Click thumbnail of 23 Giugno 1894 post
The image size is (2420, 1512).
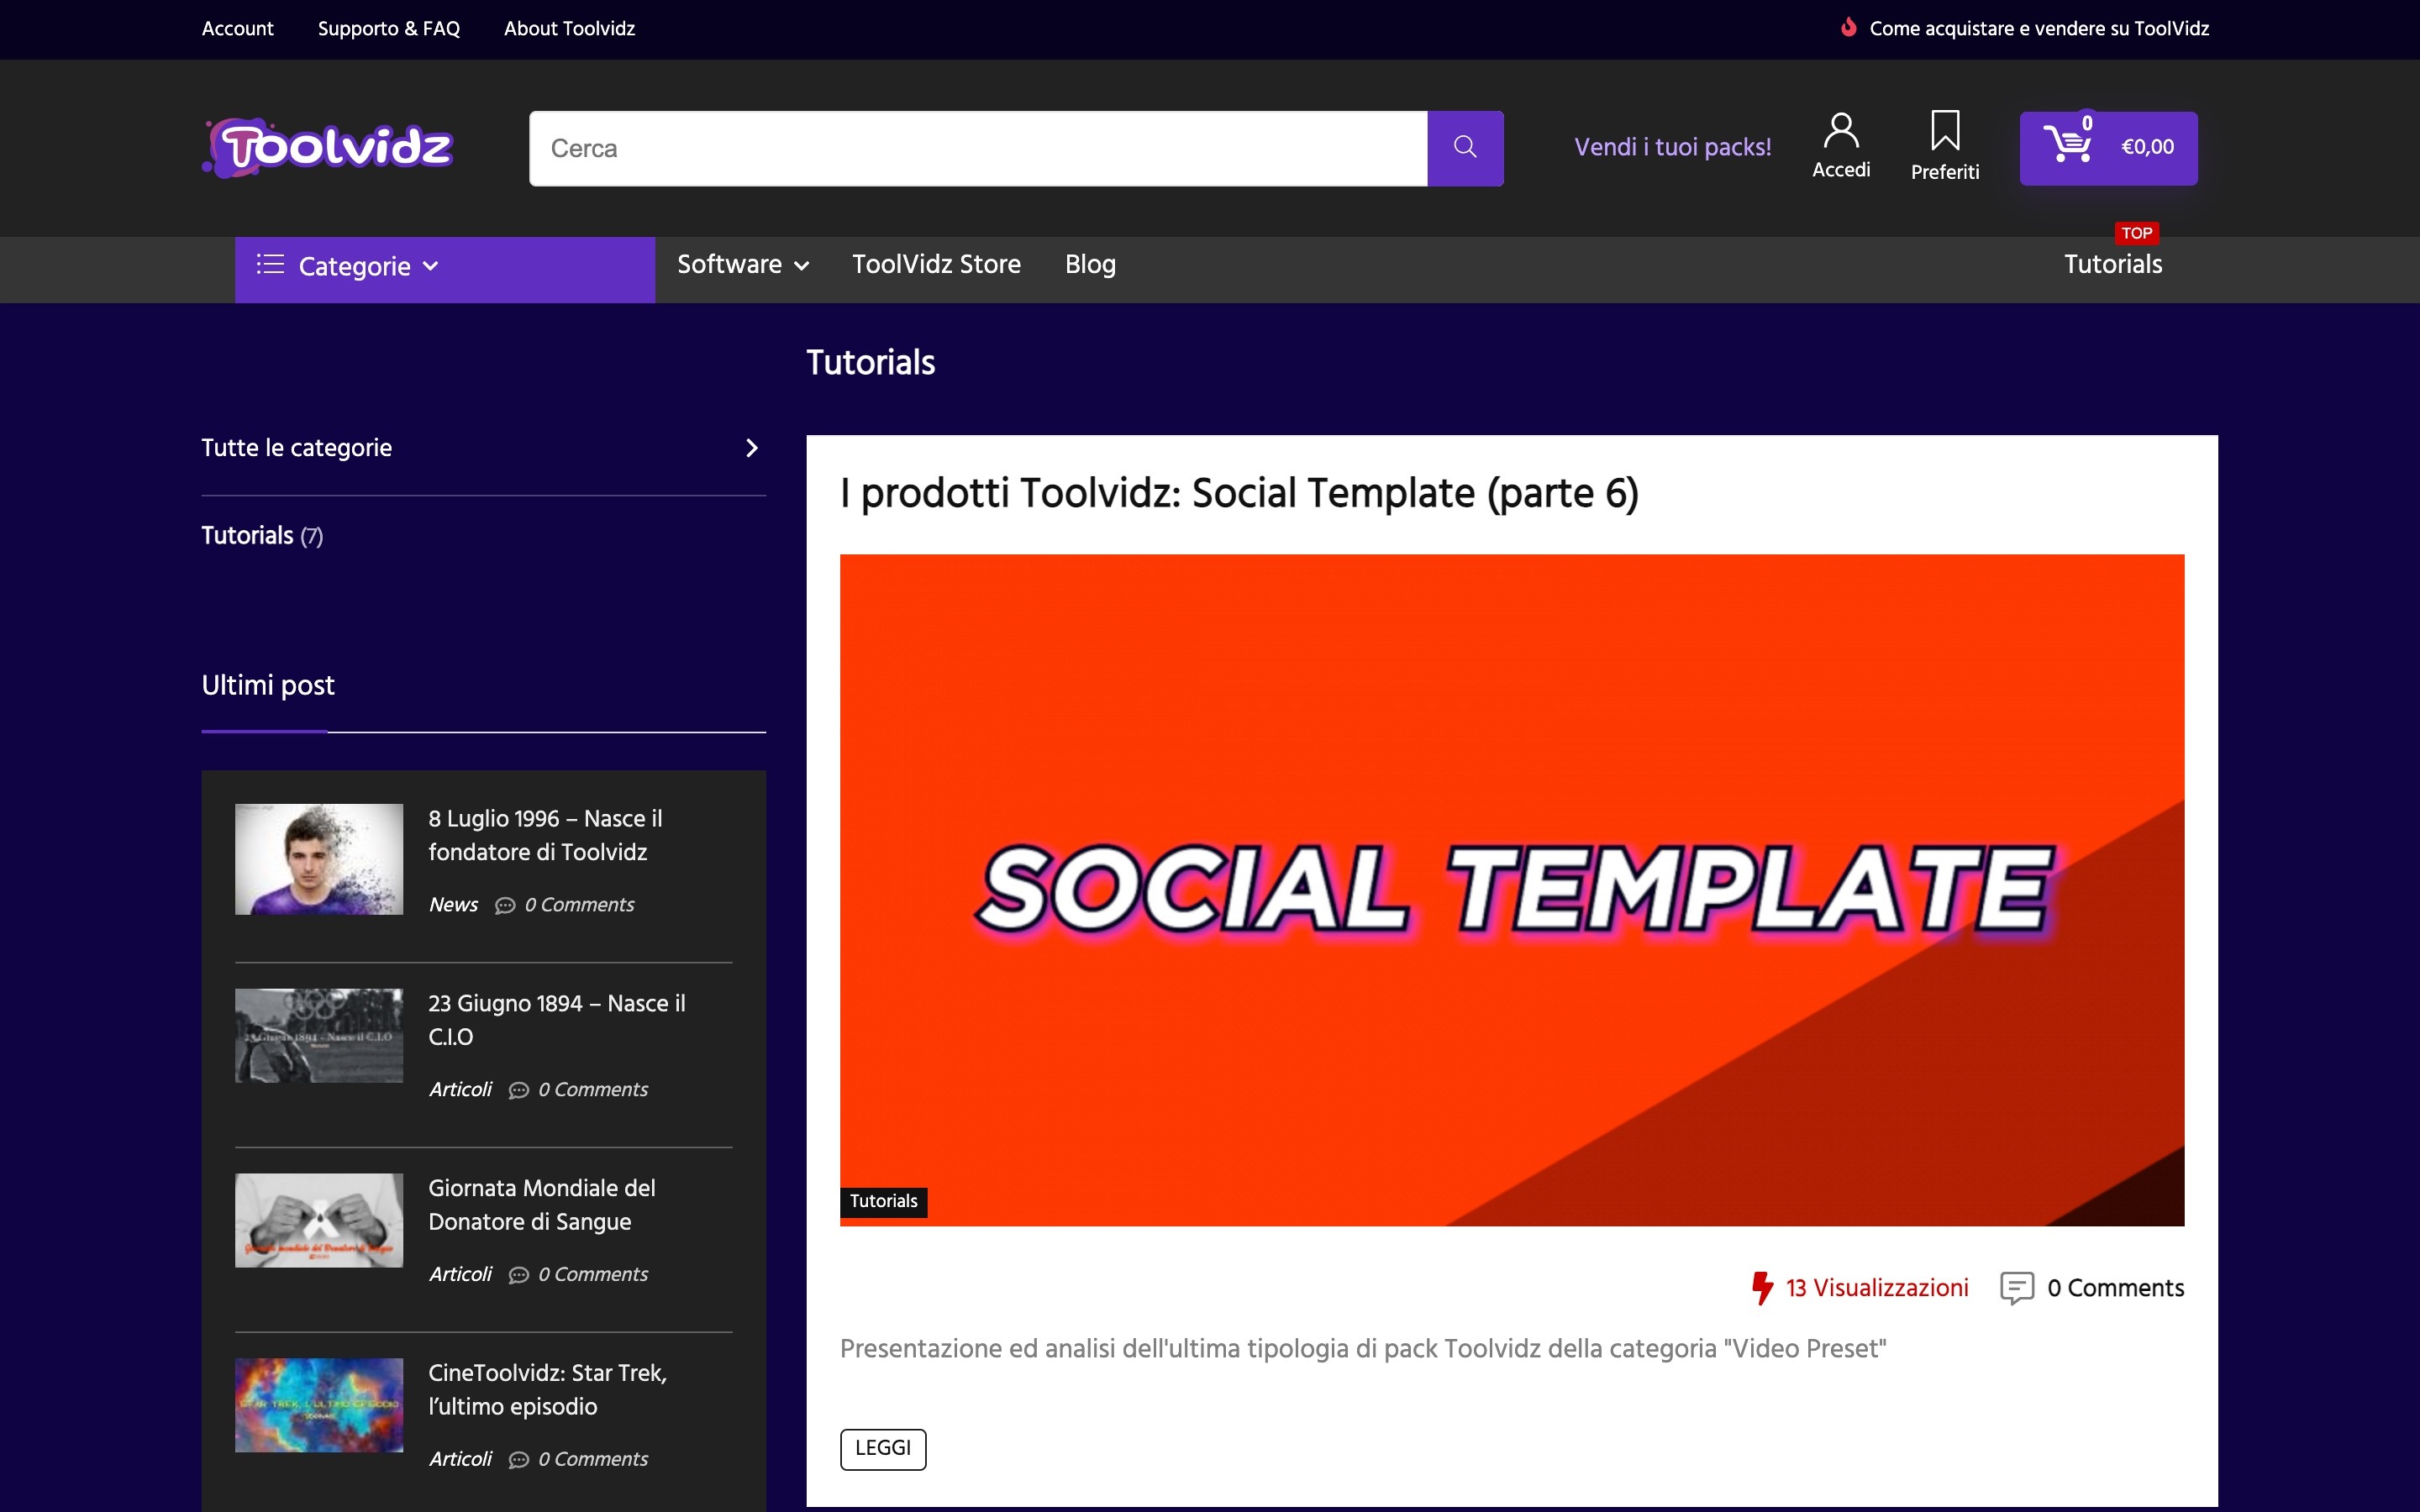319,1035
